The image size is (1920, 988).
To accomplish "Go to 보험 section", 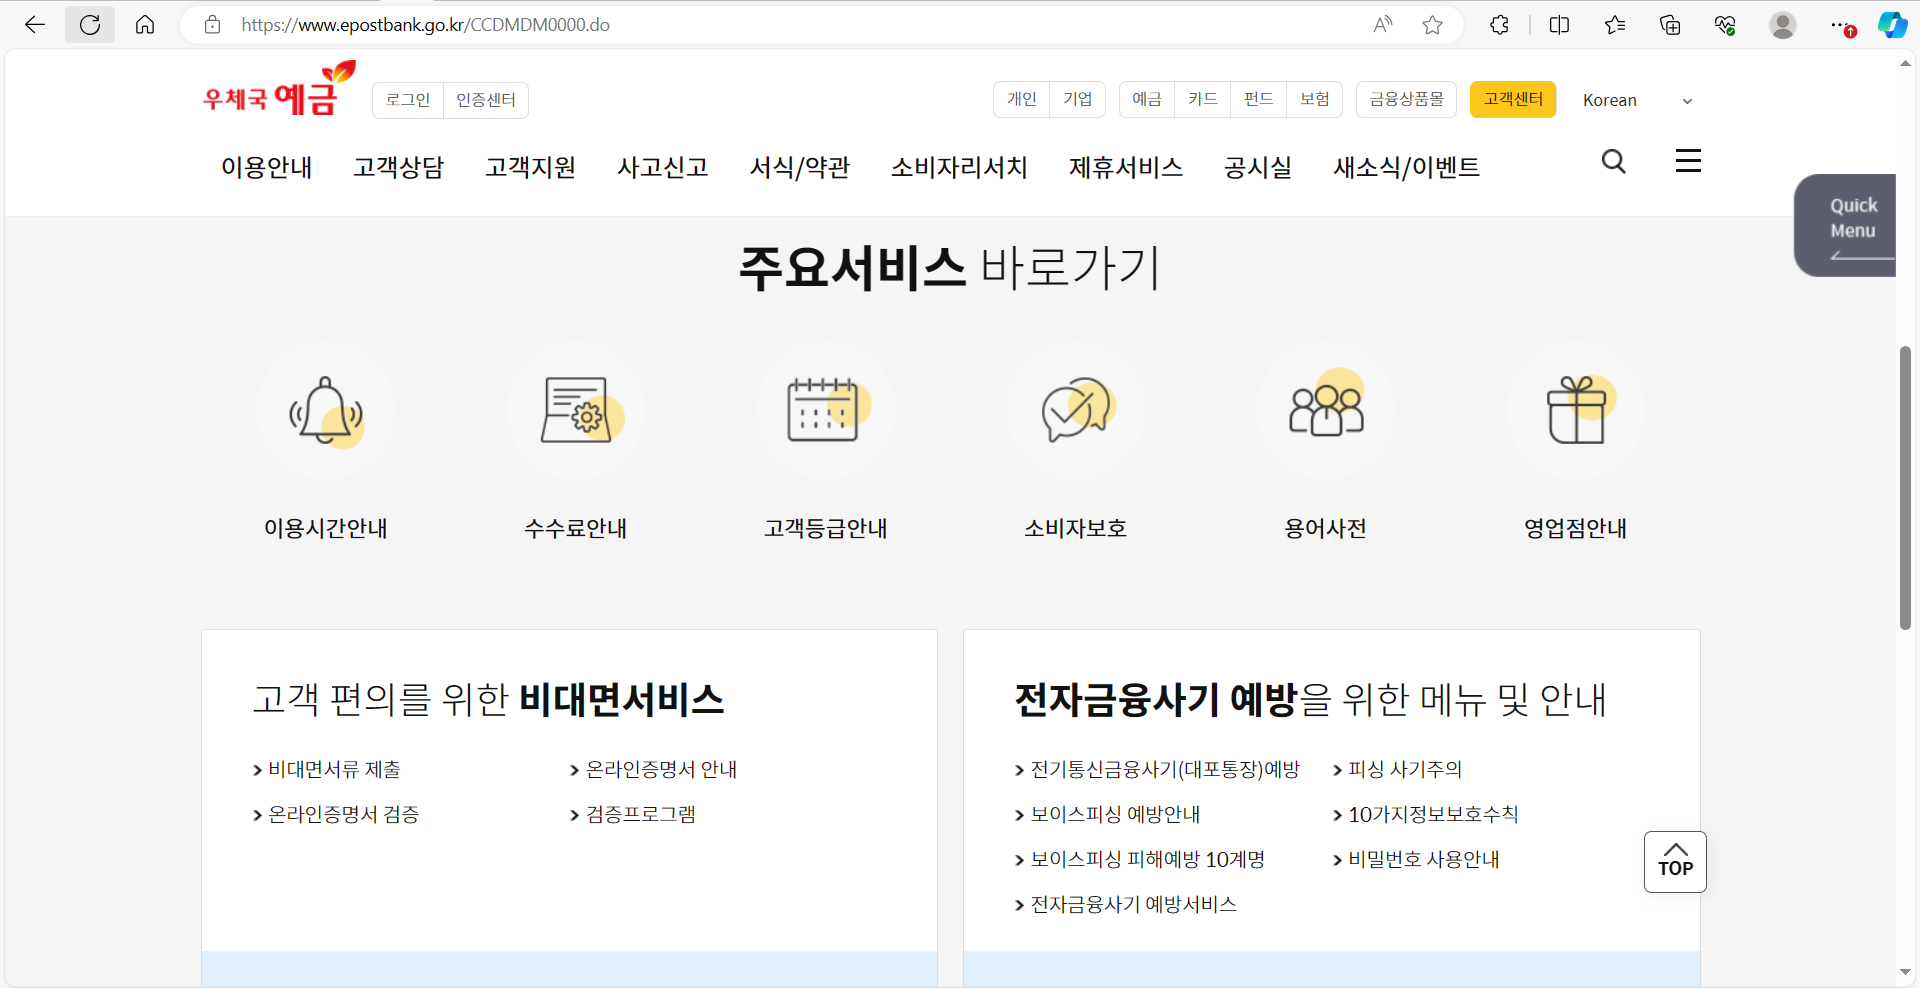I will tap(1315, 99).
